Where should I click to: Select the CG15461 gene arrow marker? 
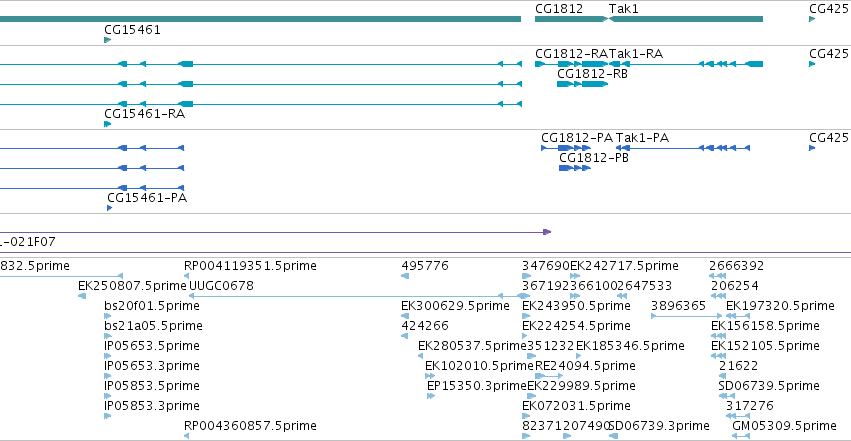point(107,40)
